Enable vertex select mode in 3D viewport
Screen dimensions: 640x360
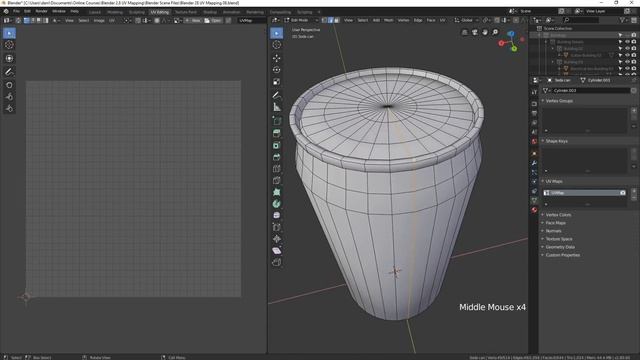(x=324, y=20)
